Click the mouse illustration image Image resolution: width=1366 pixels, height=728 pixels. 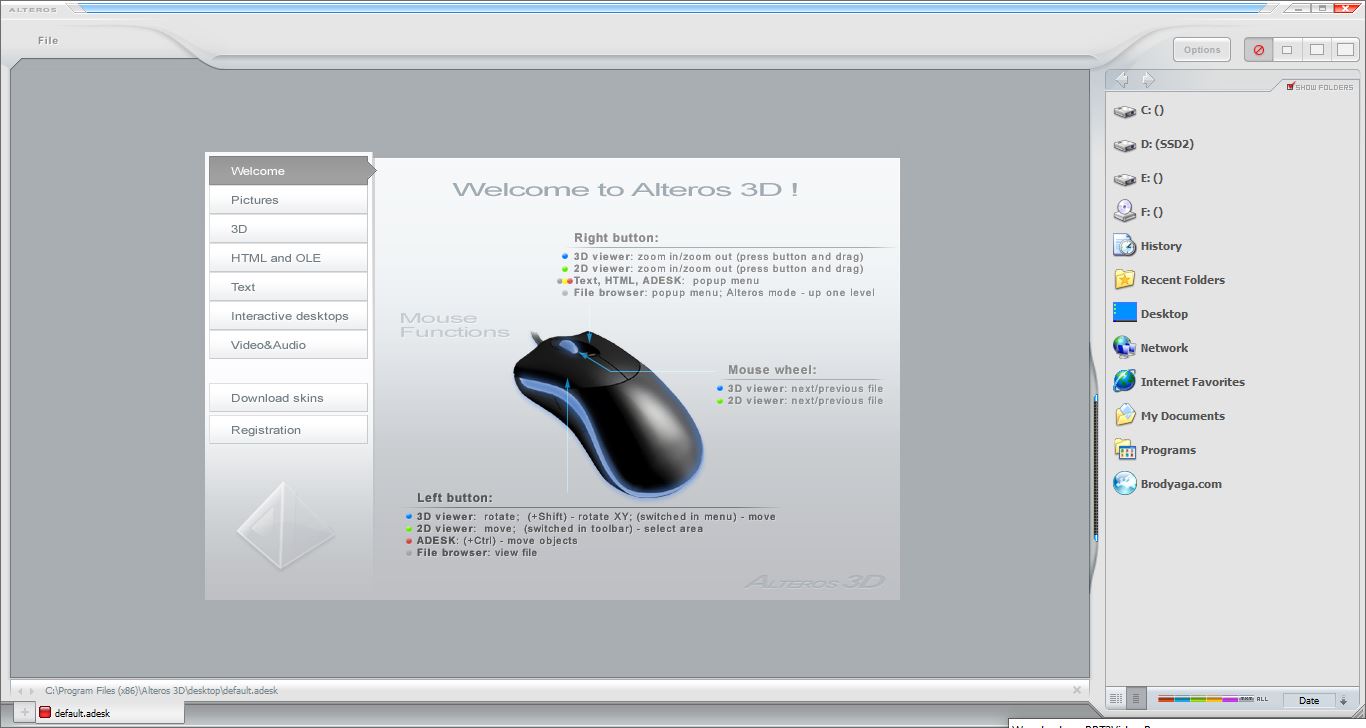(x=610, y=412)
